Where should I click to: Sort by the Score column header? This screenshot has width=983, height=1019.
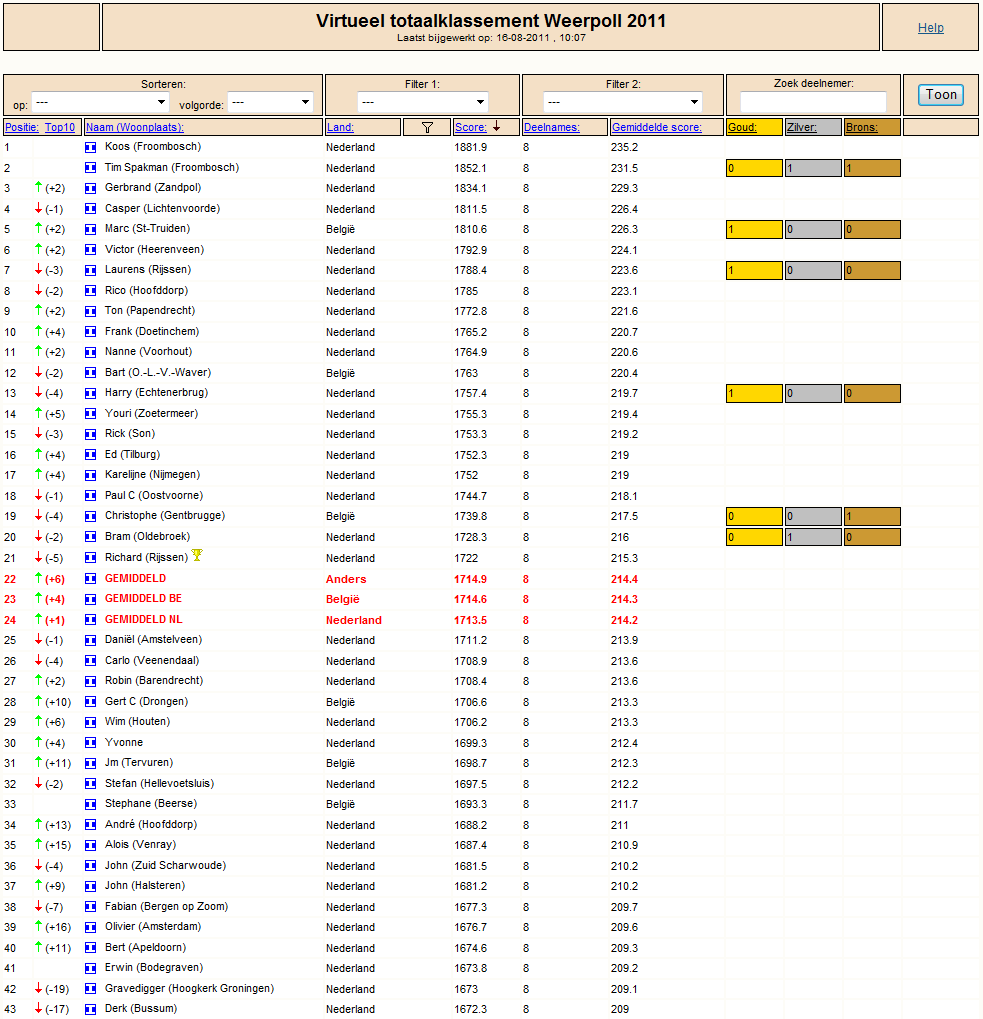pyautogui.click(x=470, y=127)
